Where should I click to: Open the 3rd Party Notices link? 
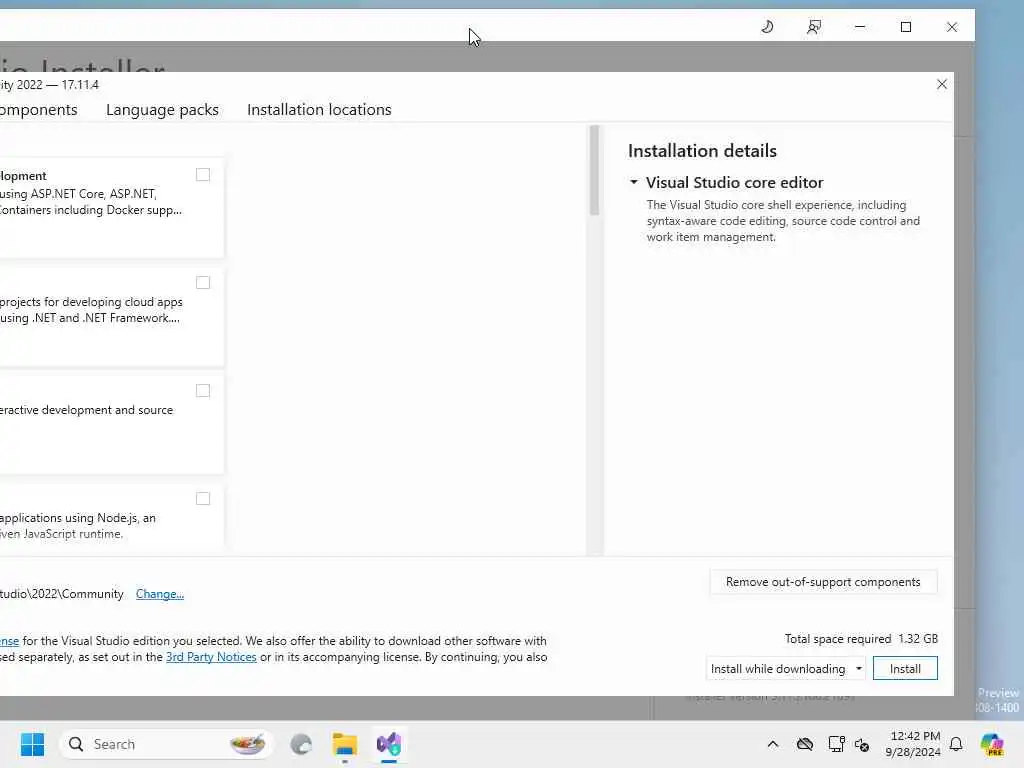[211, 657]
